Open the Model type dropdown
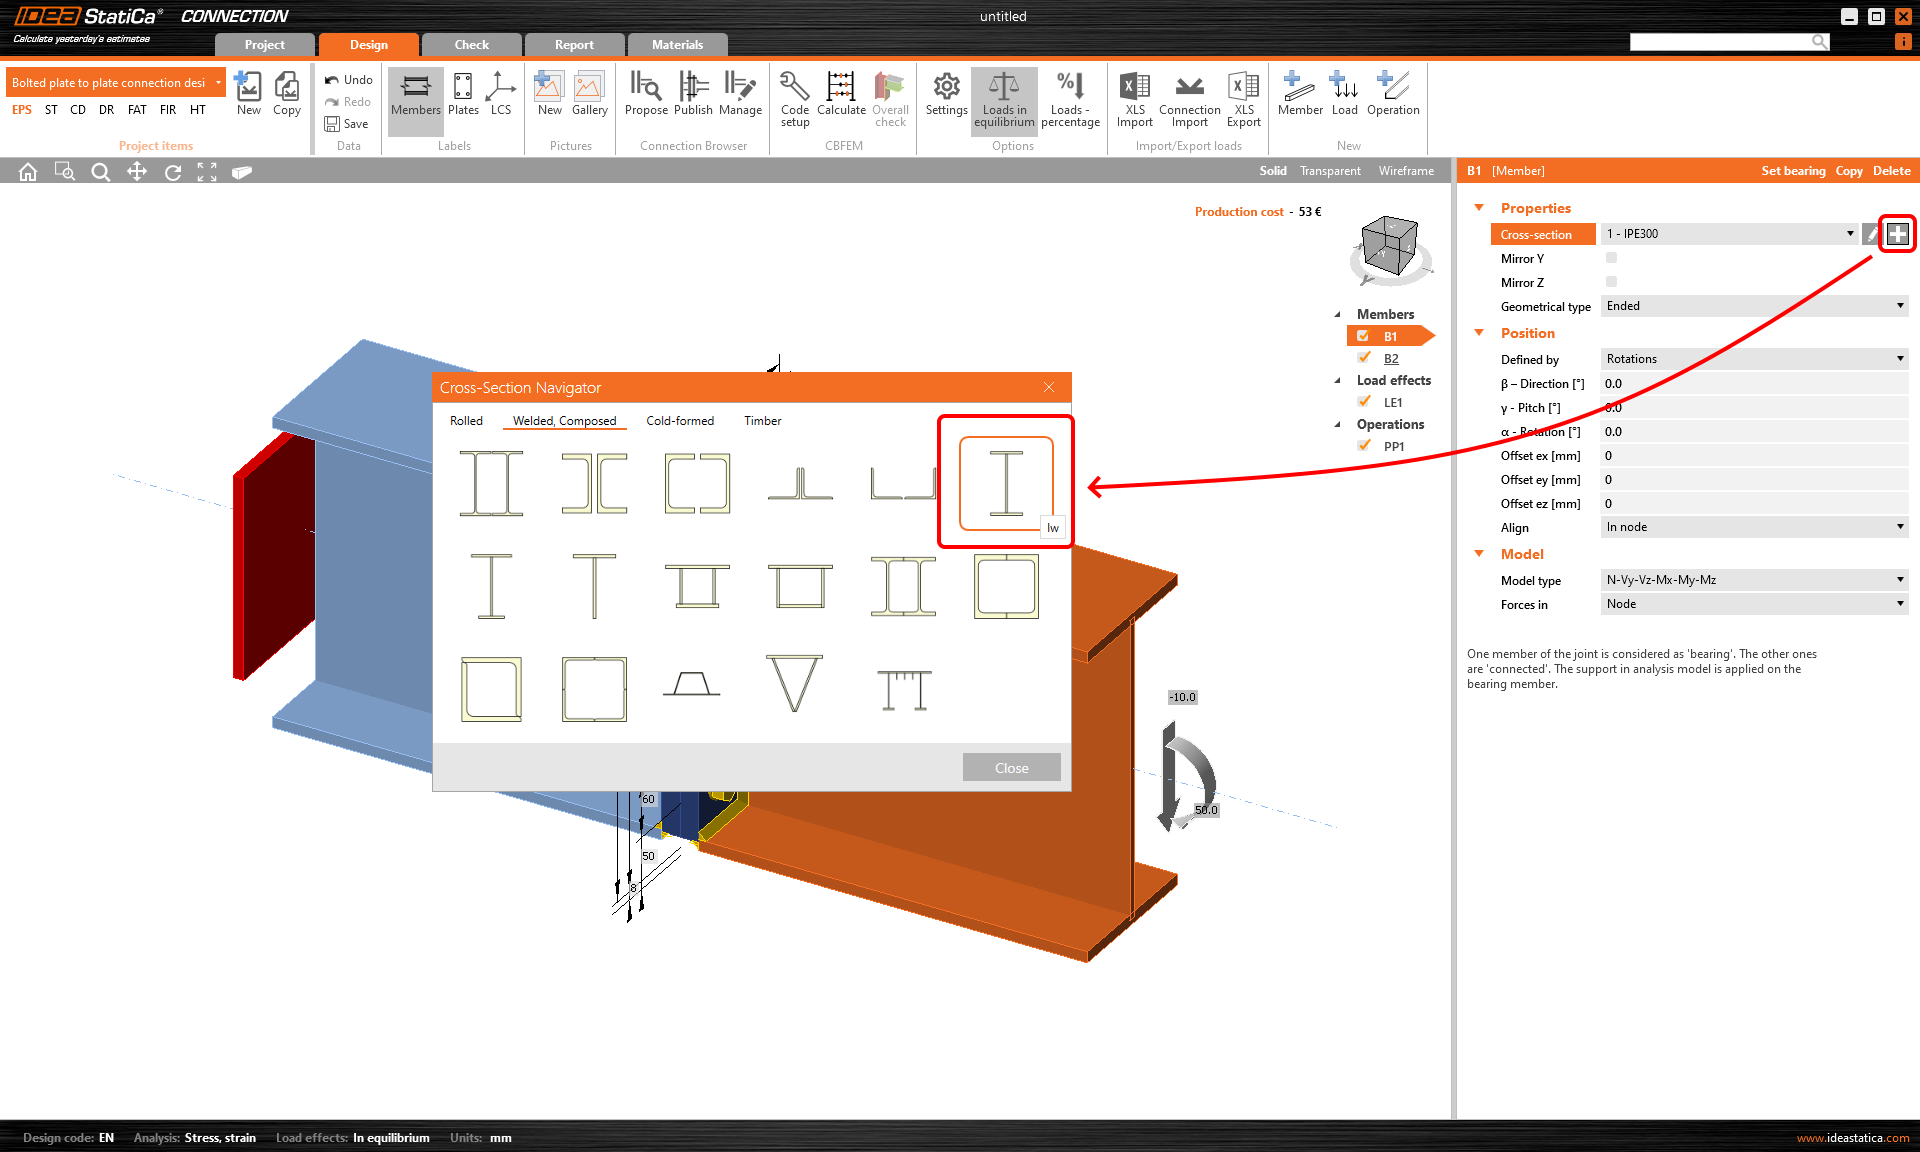The width and height of the screenshot is (1920, 1152). pyautogui.click(x=1754, y=580)
